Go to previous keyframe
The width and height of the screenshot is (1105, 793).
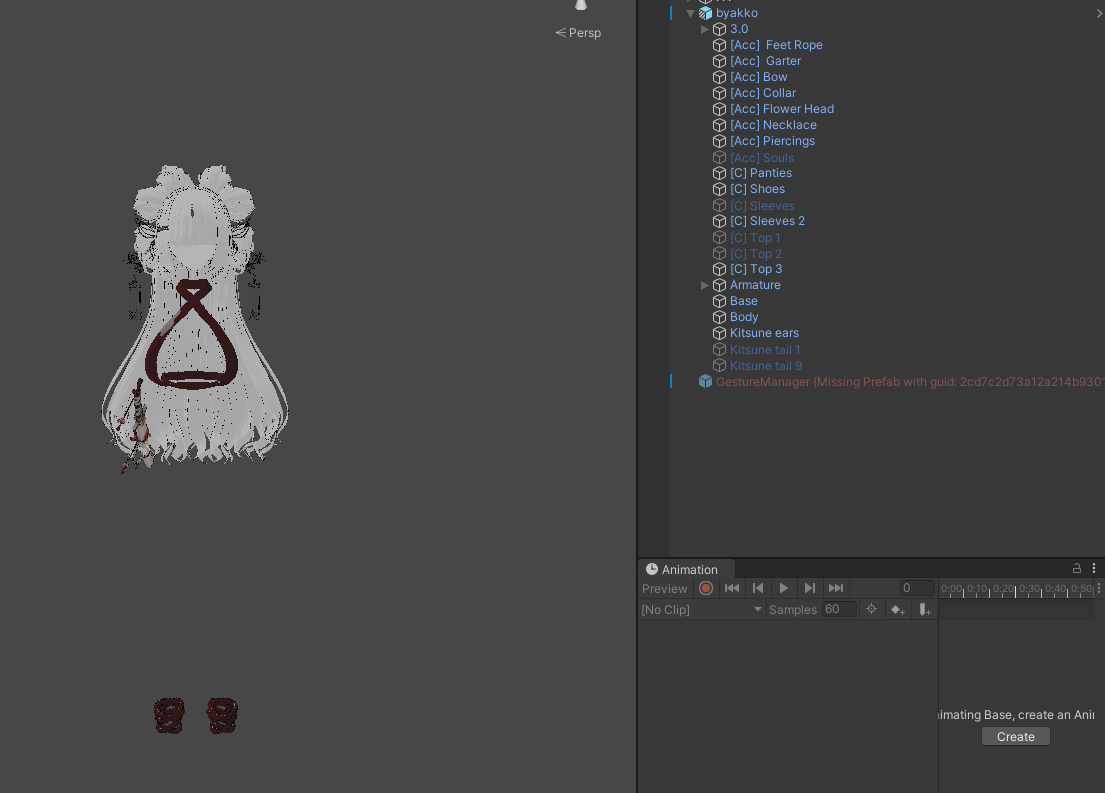(x=758, y=589)
